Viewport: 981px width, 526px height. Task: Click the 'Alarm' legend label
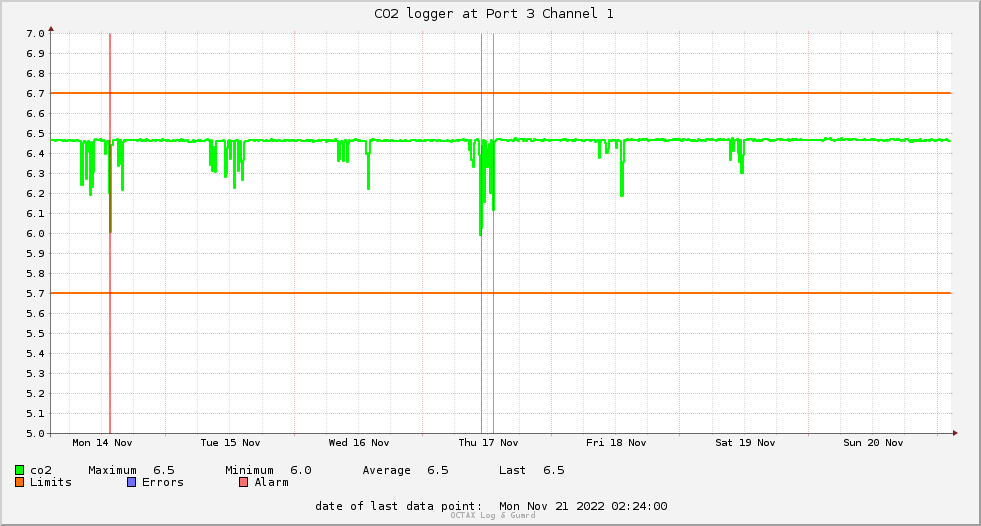pos(272,482)
